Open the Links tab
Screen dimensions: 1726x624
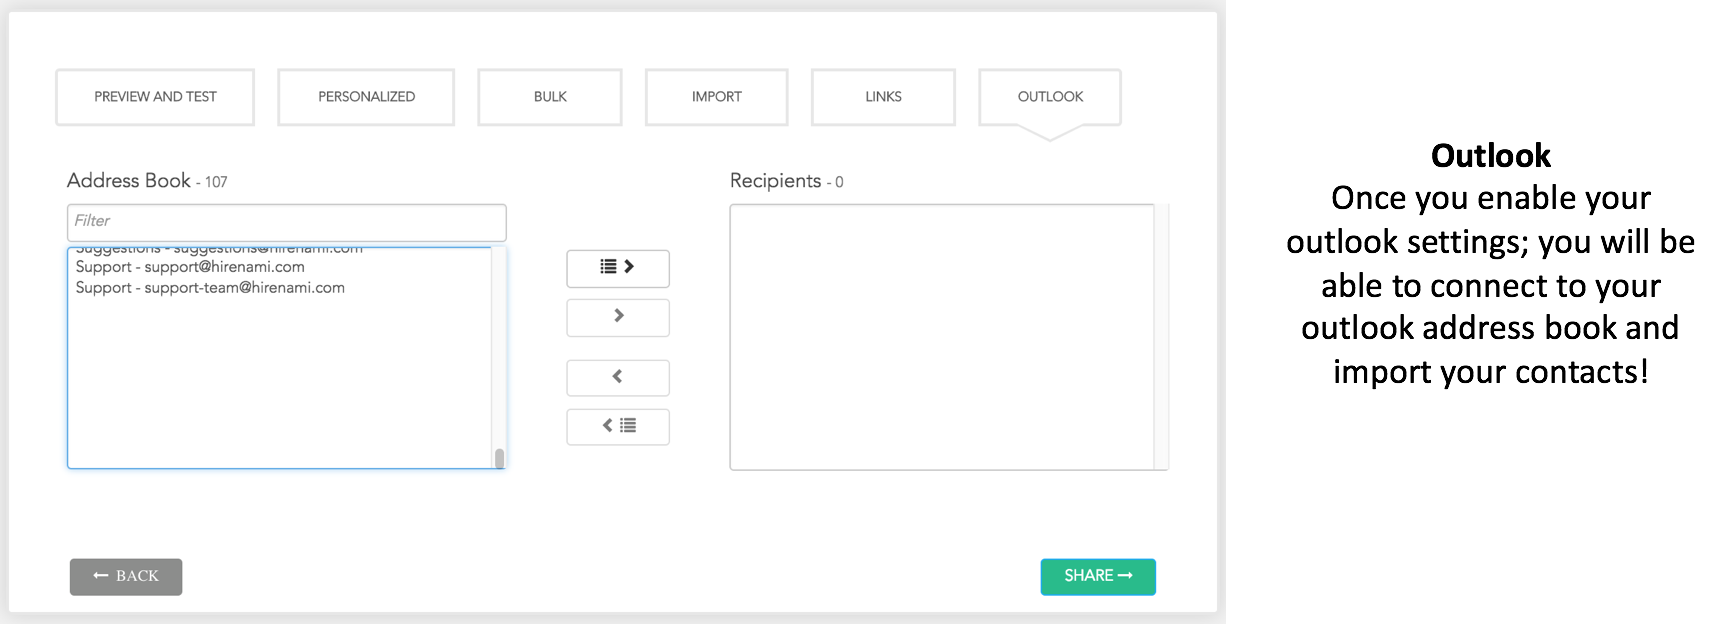[883, 97]
